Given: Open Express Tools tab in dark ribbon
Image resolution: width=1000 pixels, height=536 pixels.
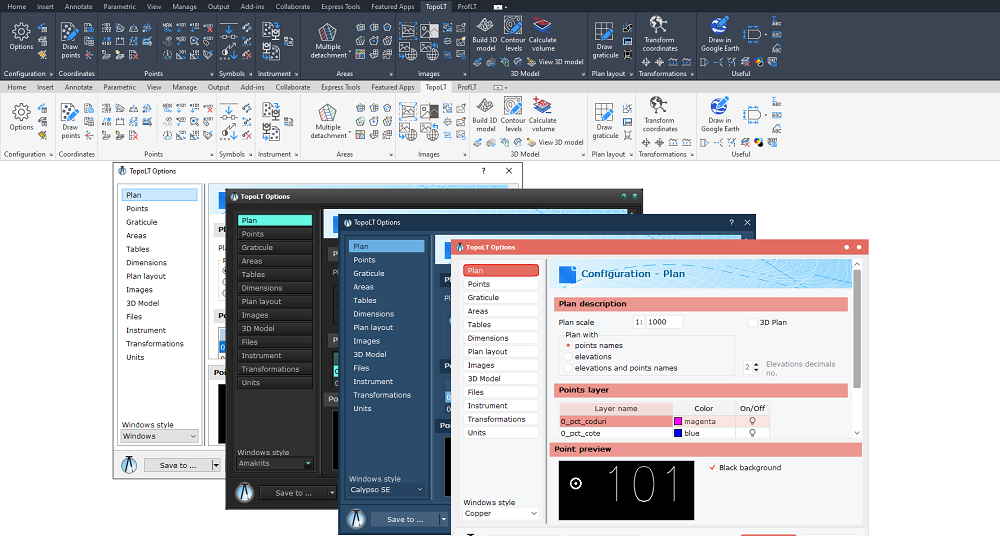Looking at the screenshot, I should coord(341,6).
